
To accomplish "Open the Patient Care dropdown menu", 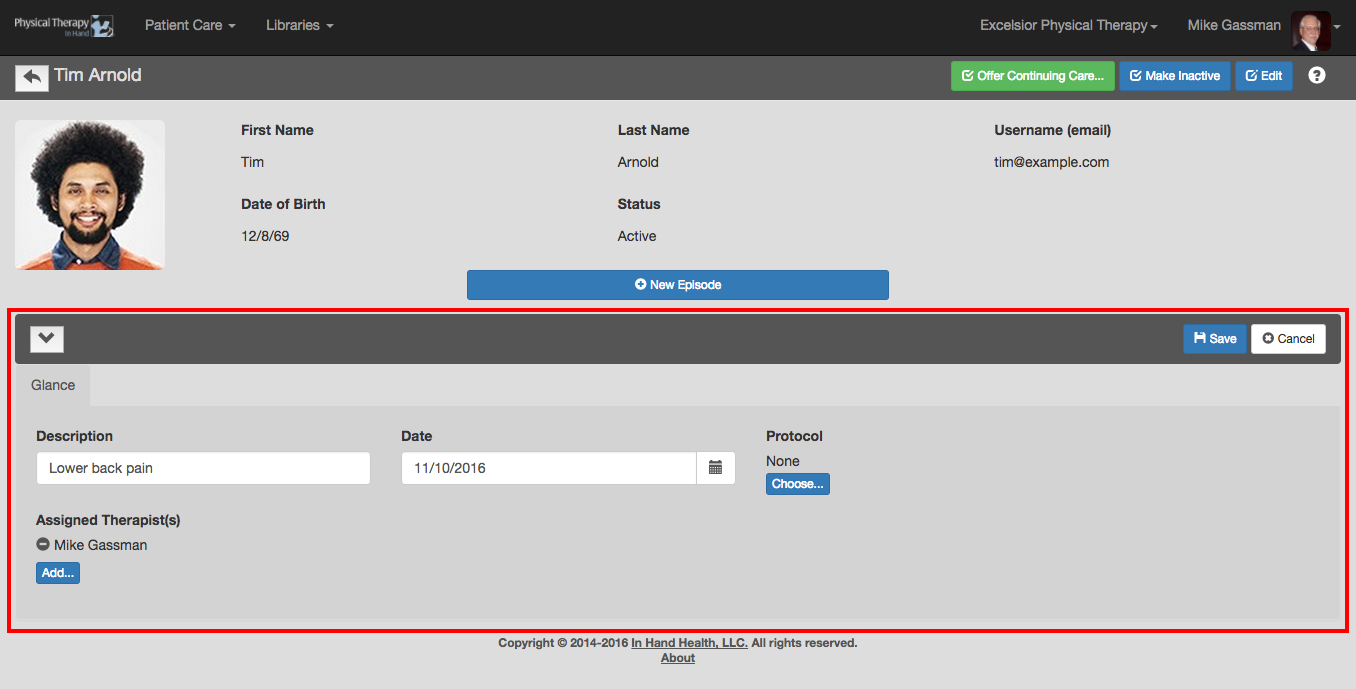I will click(190, 25).
